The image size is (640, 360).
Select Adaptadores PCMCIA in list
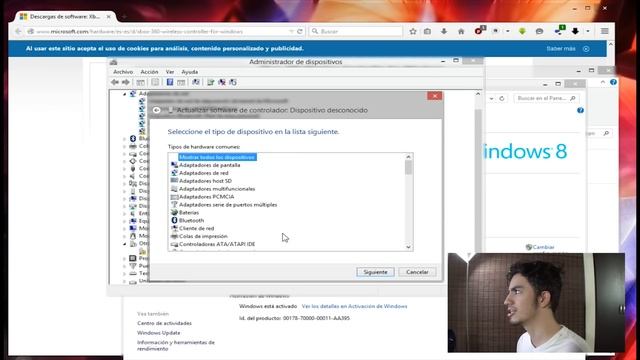[x=207, y=197]
